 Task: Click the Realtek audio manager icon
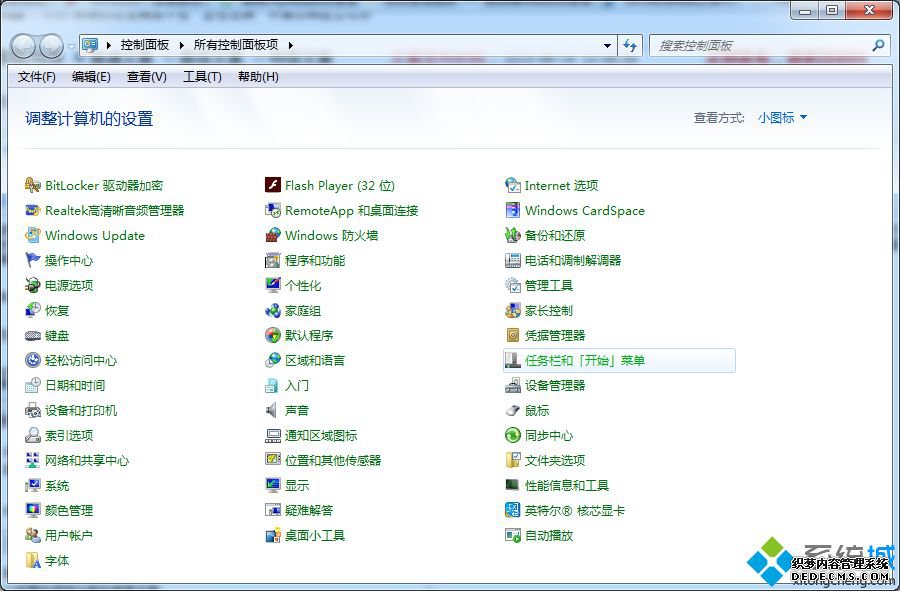coord(33,211)
